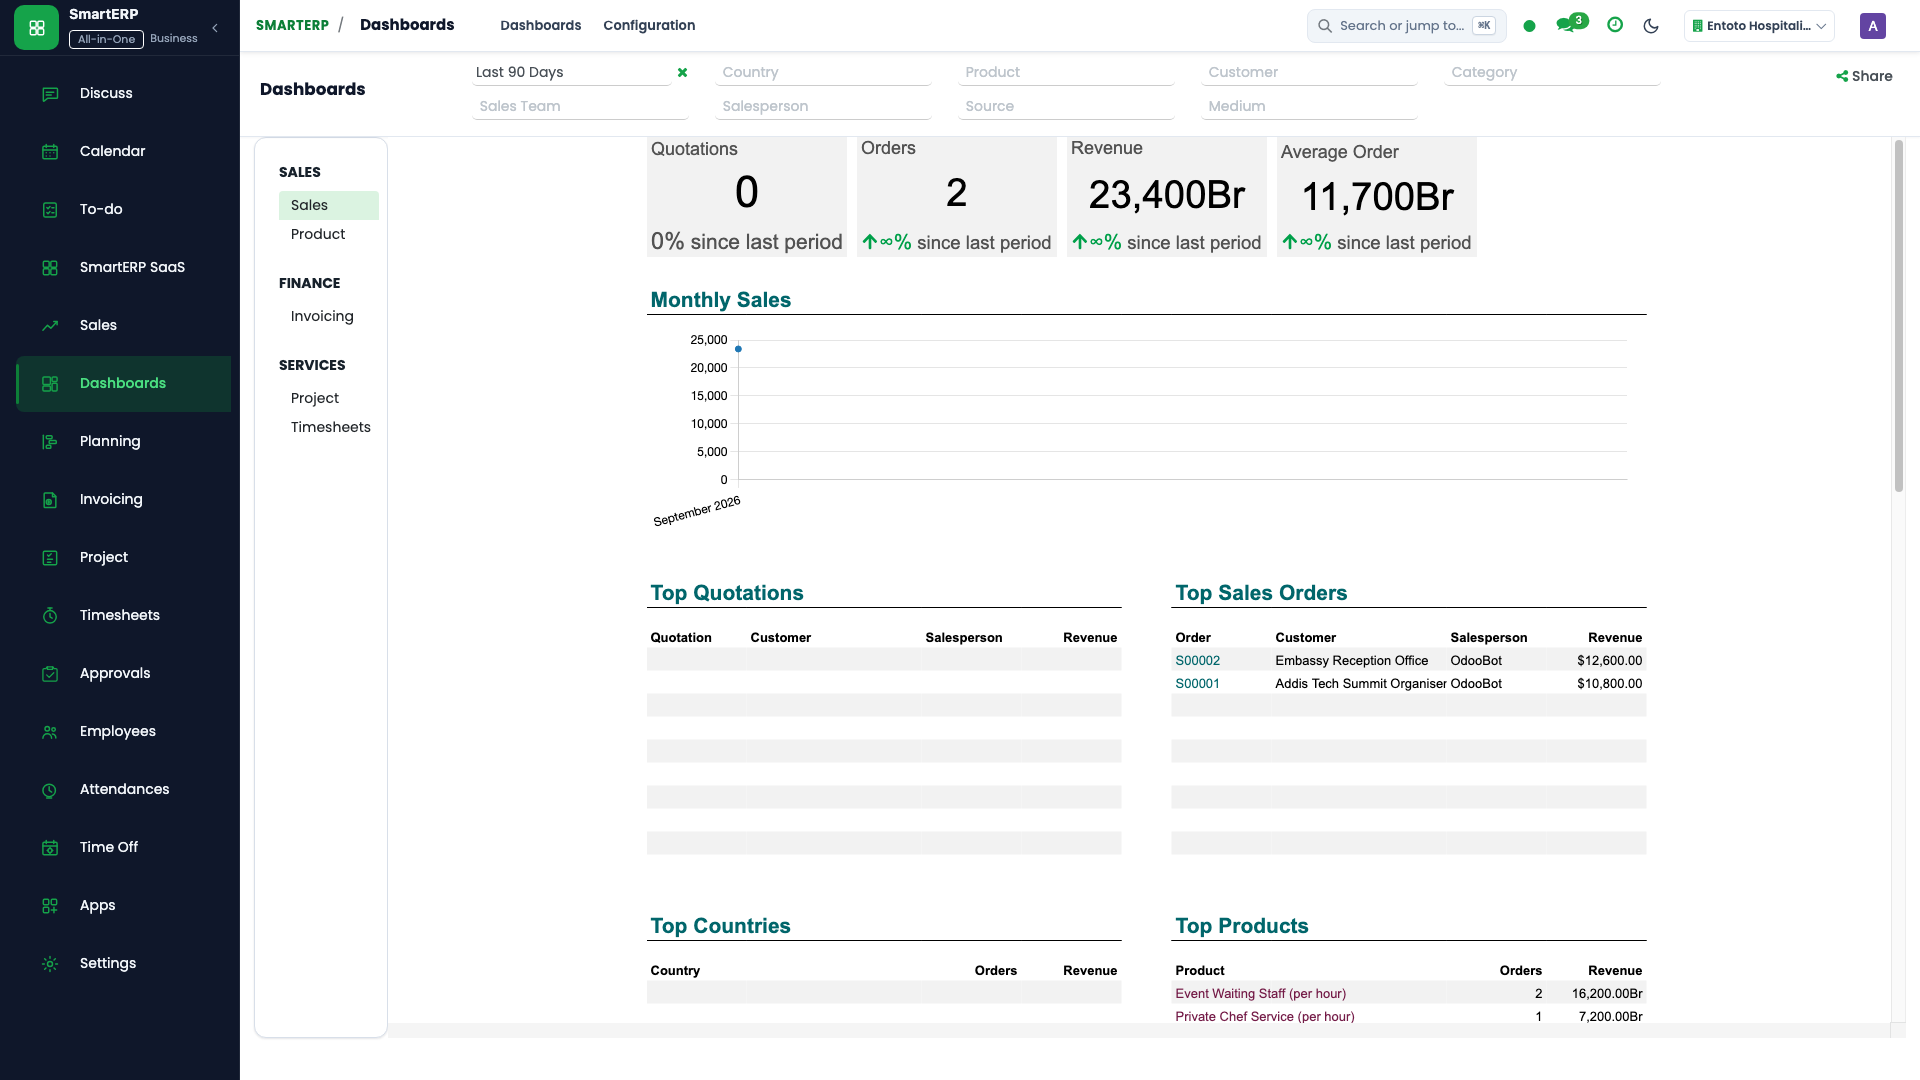The height and width of the screenshot is (1080, 1920).
Task: Click the user avatar A
Action: pos(1873,26)
